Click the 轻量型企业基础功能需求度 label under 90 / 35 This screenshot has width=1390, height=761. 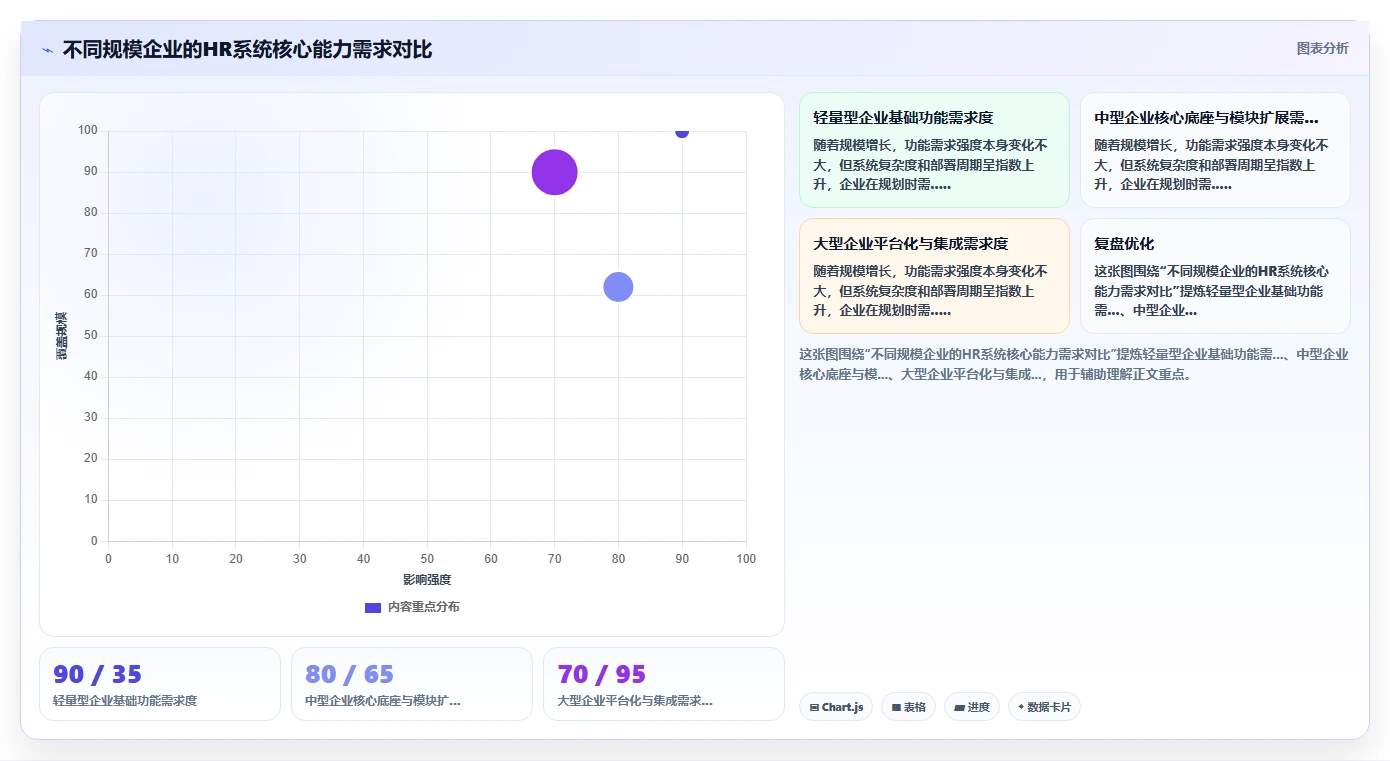(125, 701)
